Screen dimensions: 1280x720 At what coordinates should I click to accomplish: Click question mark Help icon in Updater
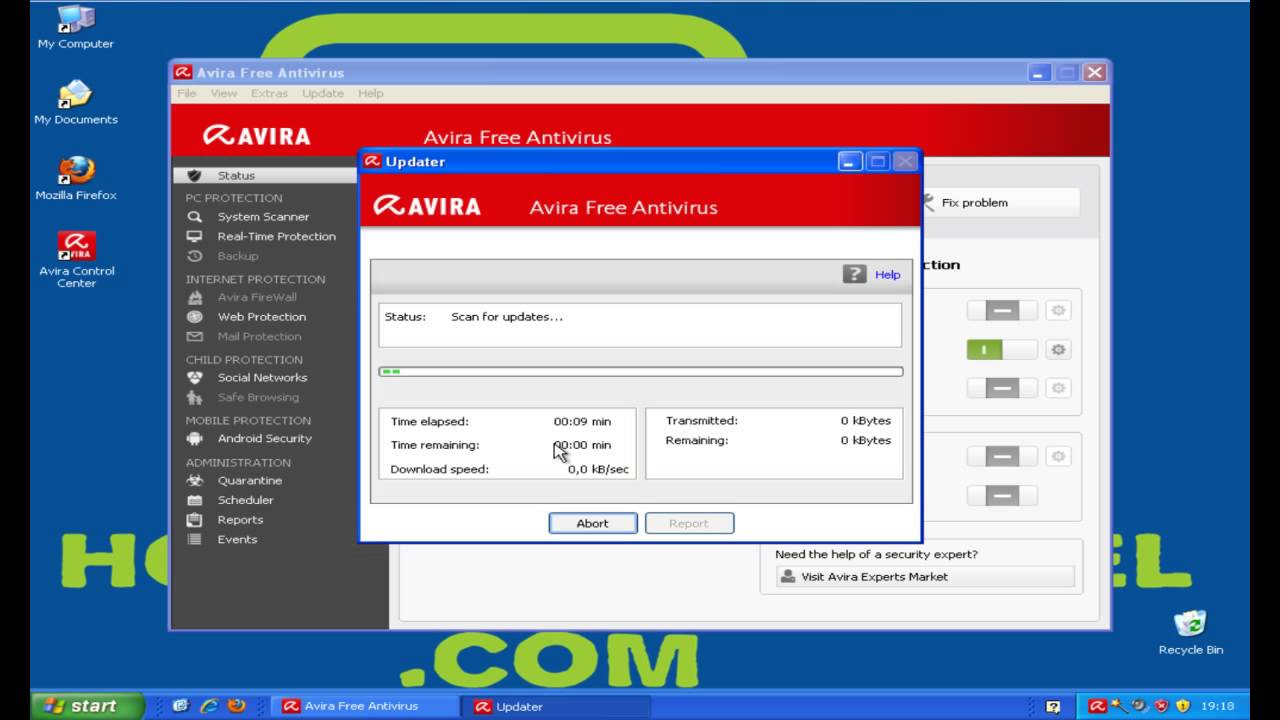pyautogui.click(x=854, y=274)
